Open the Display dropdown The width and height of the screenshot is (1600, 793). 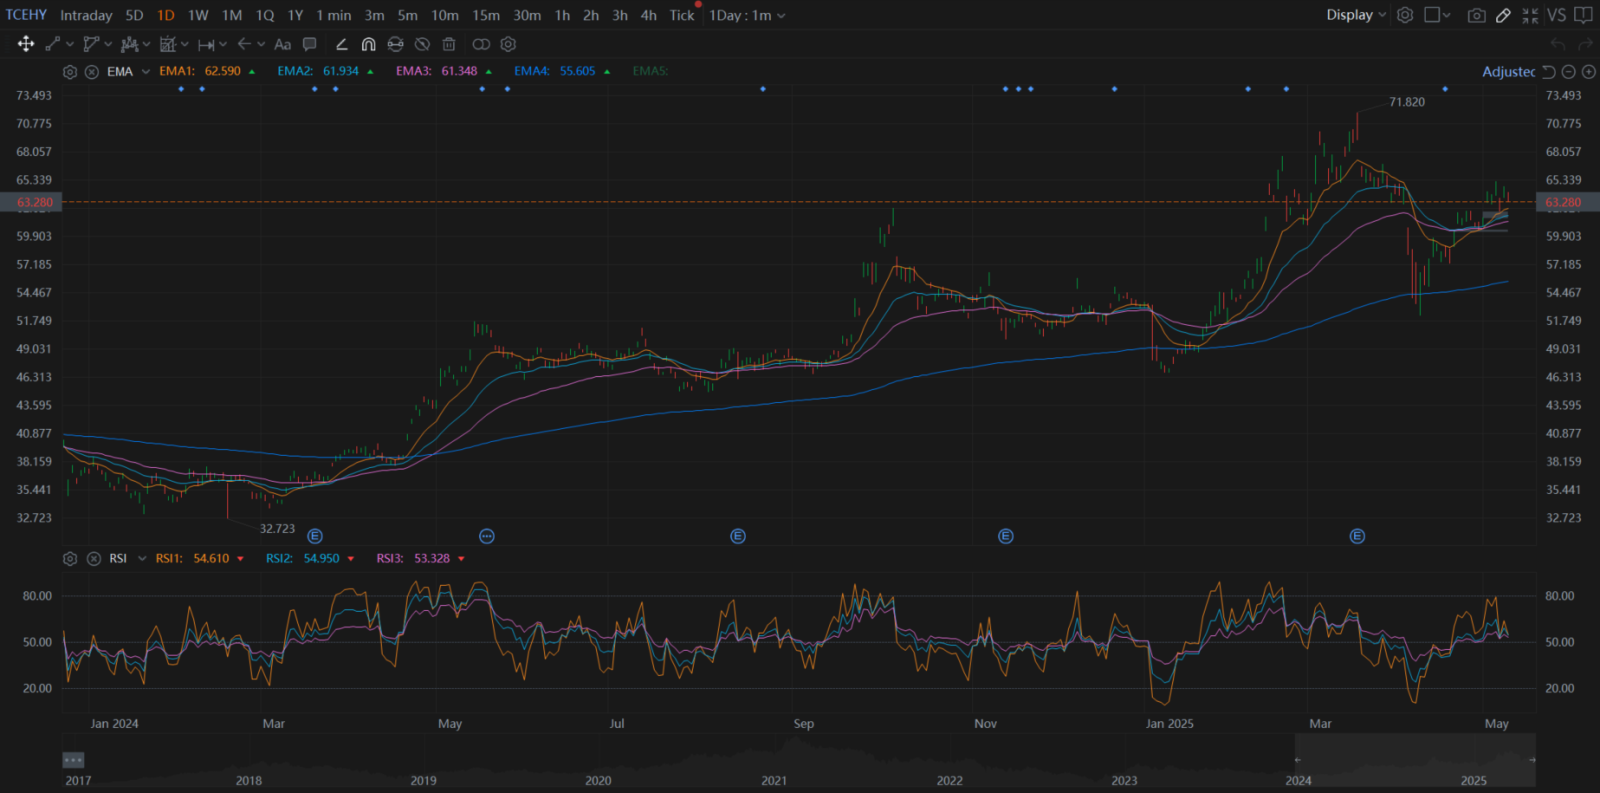click(1356, 15)
